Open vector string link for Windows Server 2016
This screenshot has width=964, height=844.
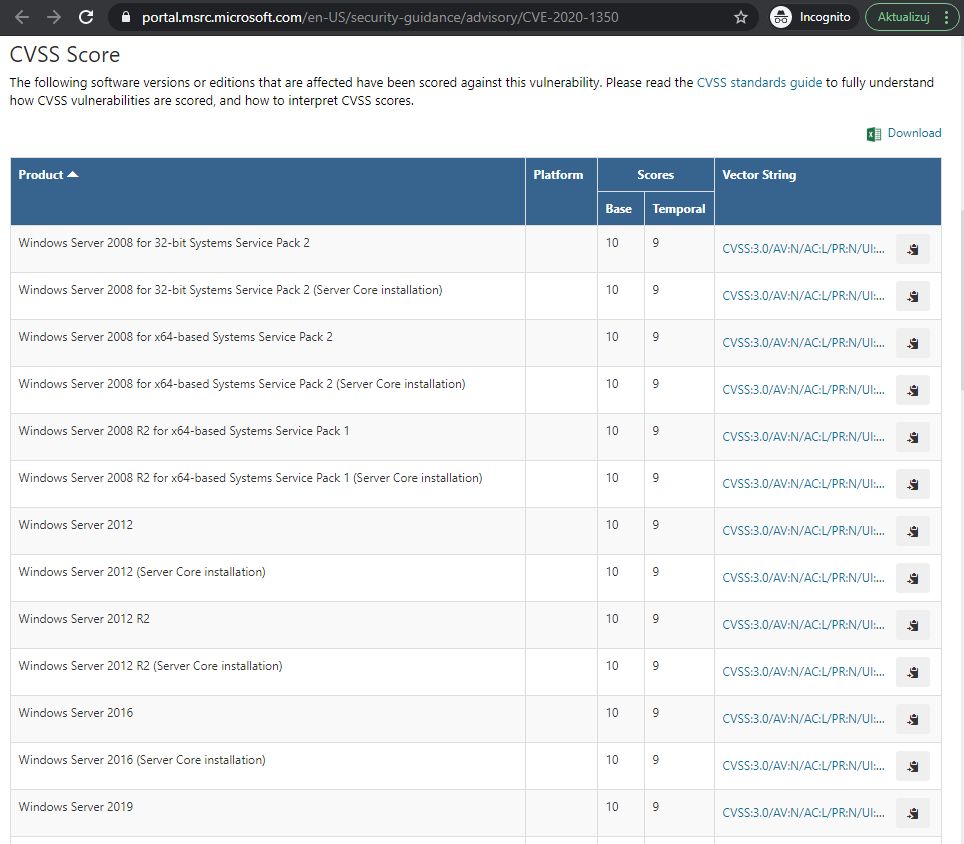click(x=803, y=719)
